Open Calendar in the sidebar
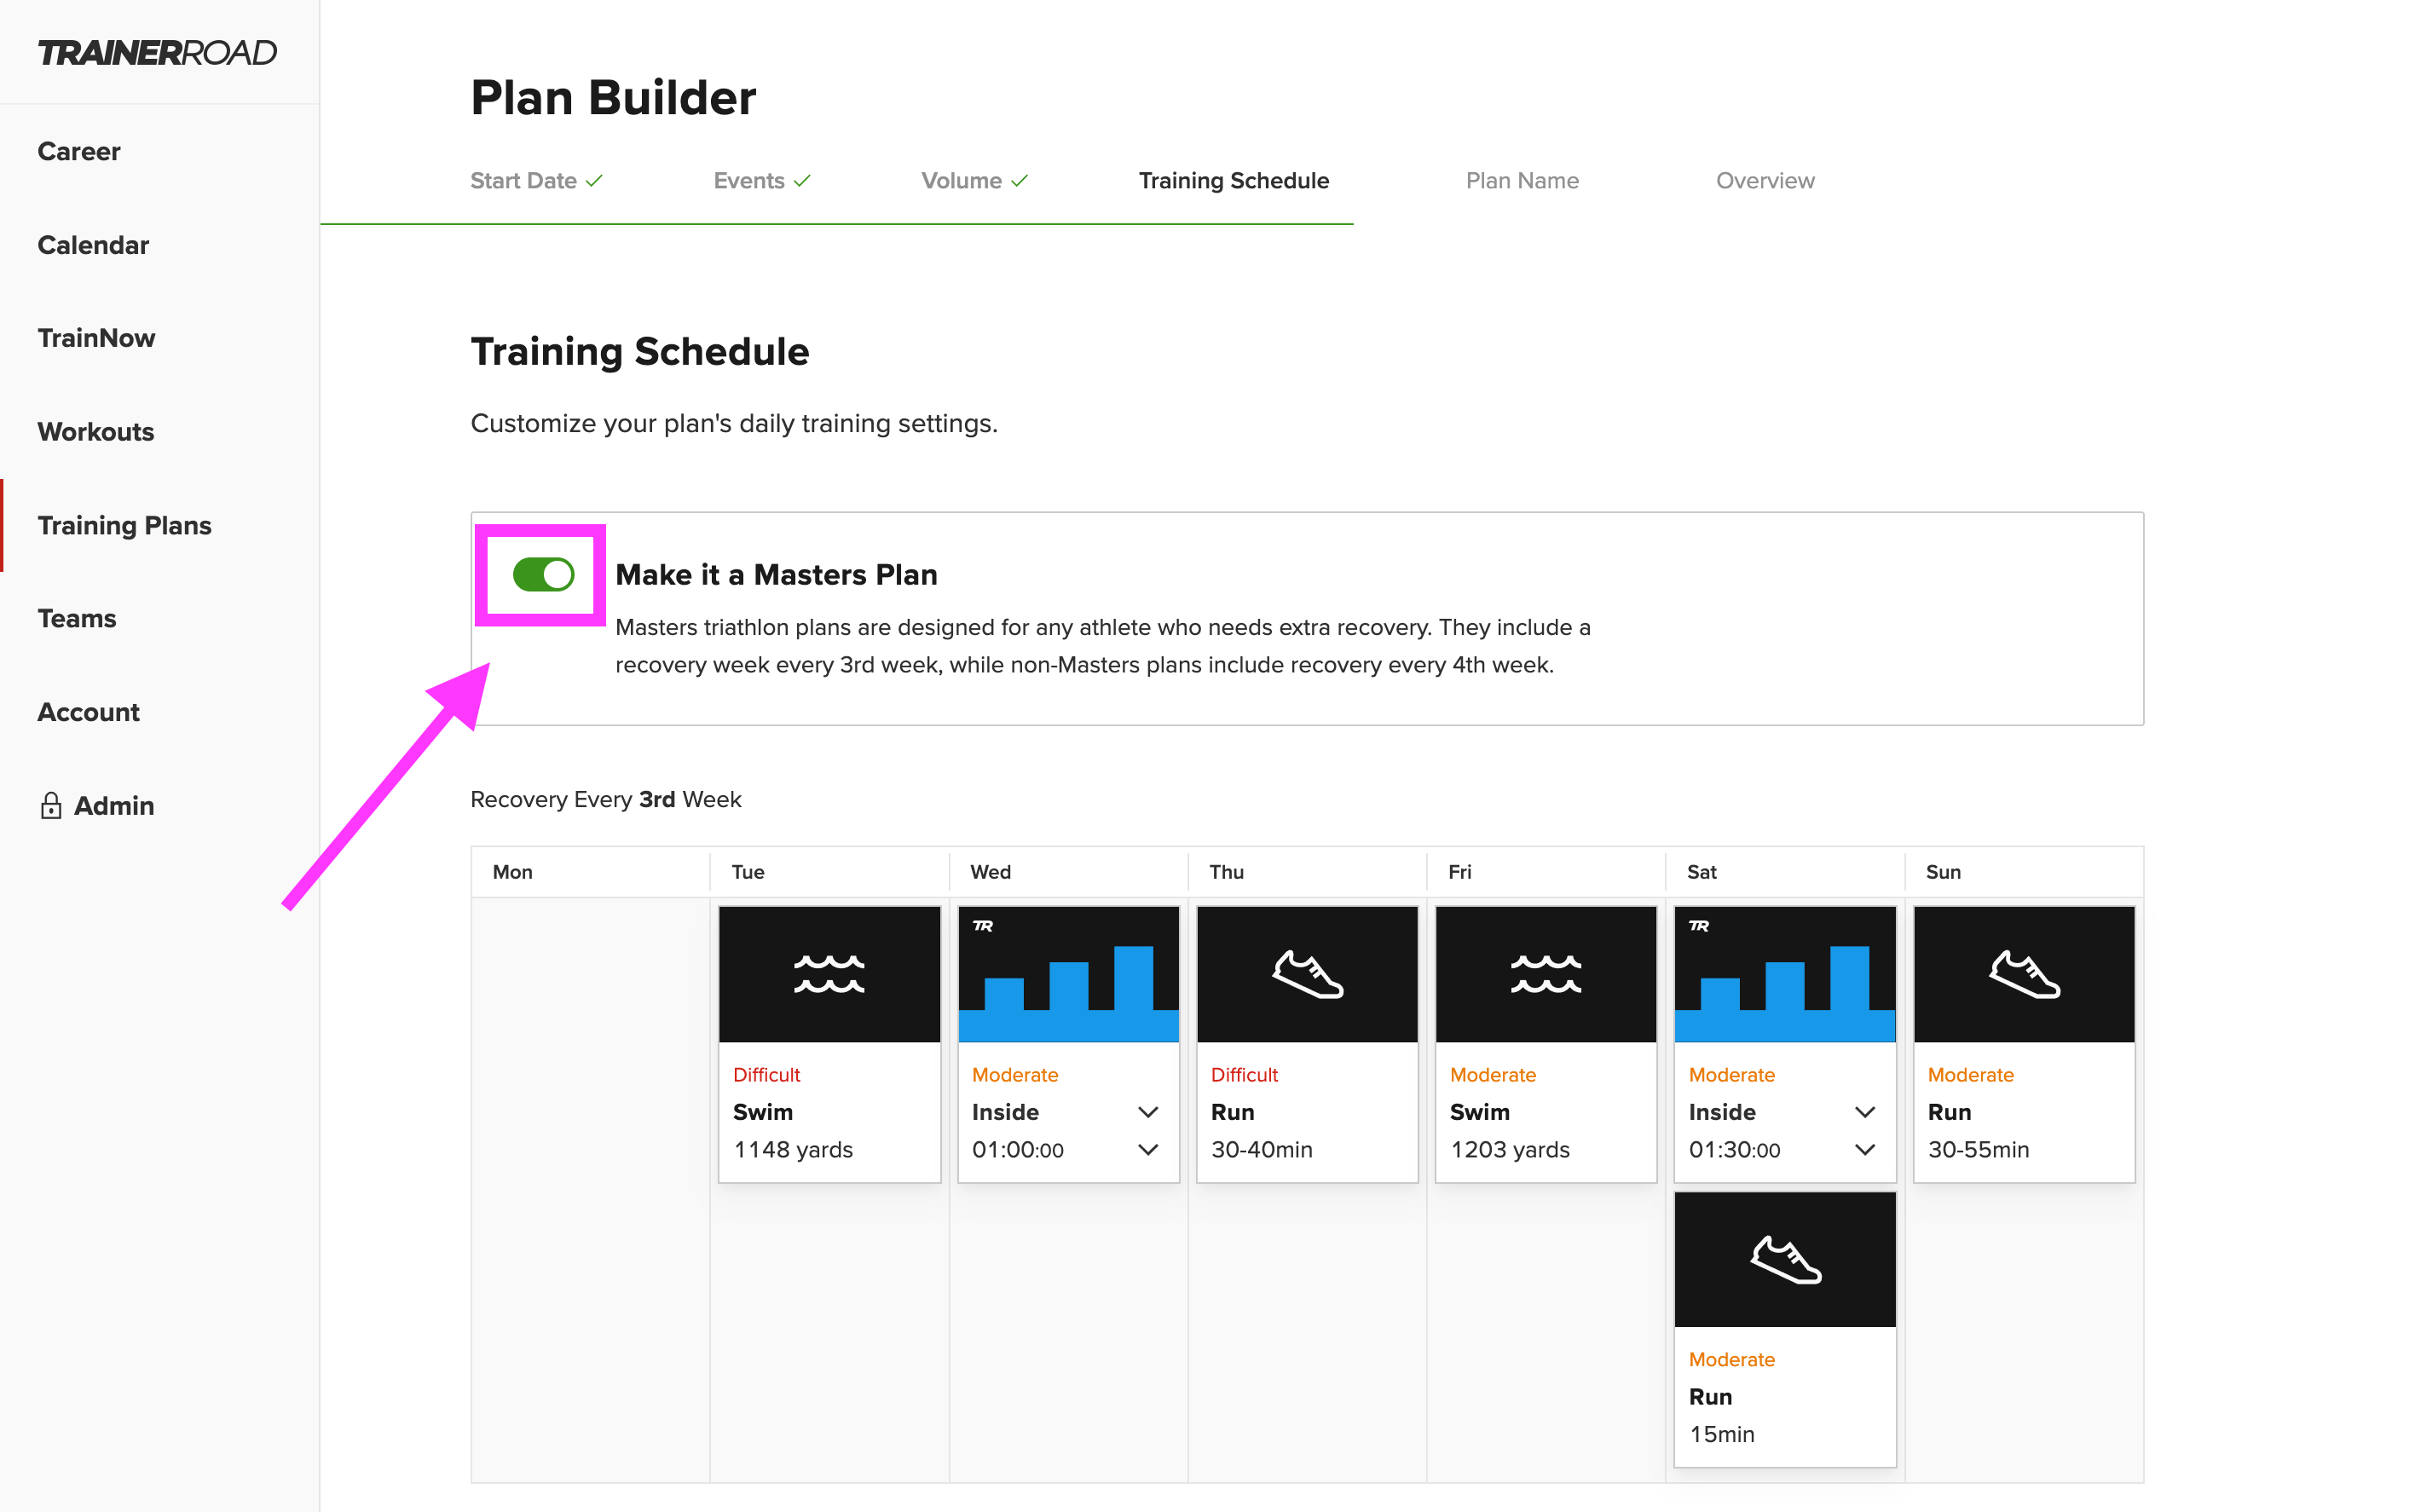Image resolution: width=2421 pixels, height=1512 pixels. click(x=93, y=245)
